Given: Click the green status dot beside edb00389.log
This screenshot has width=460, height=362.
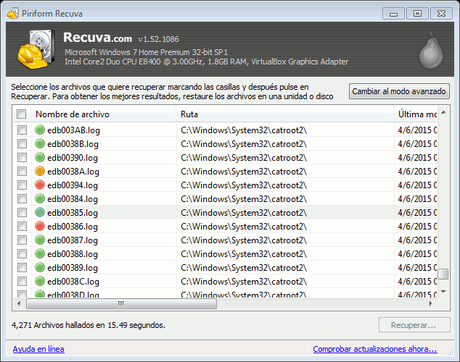Looking at the screenshot, I should [40, 267].
